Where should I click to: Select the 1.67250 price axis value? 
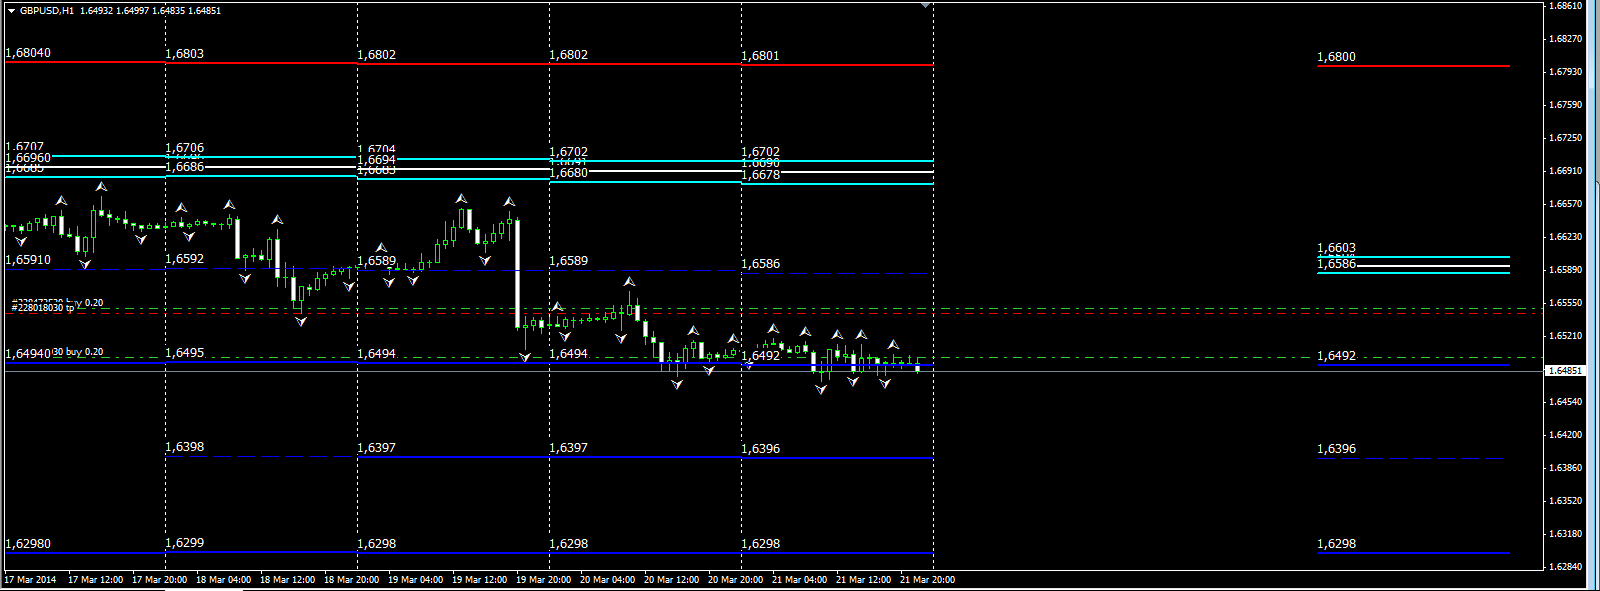pyautogui.click(x=1566, y=138)
